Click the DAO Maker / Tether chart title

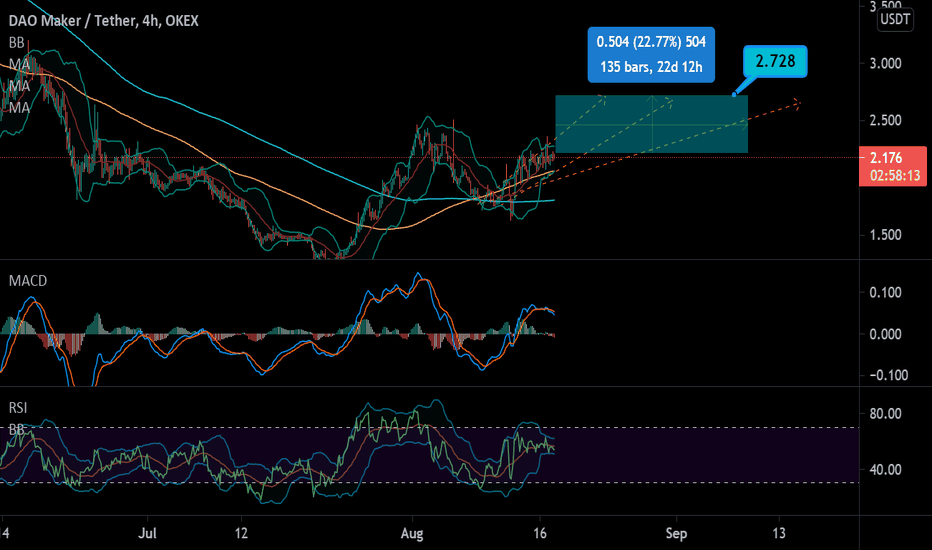(x=103, y=21)
